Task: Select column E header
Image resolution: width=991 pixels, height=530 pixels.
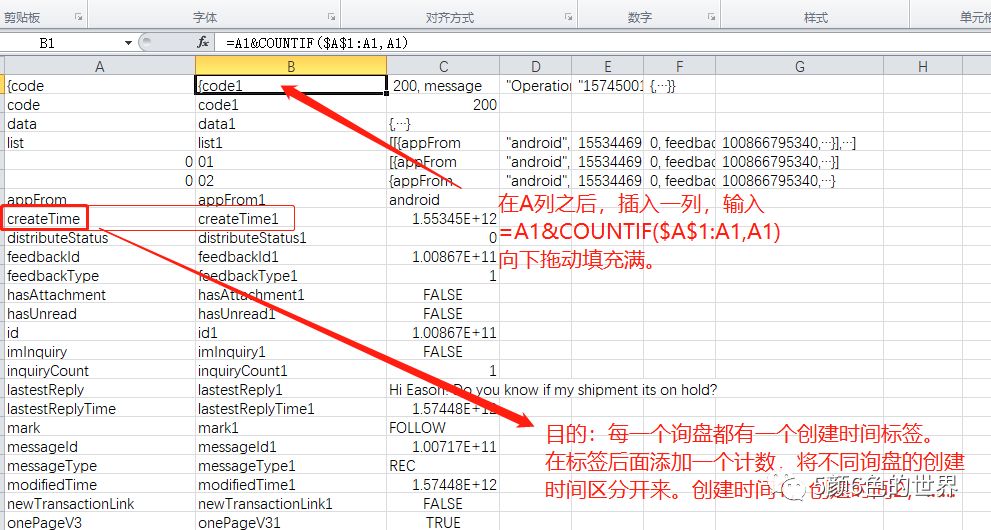Action: tap(607, 66)
